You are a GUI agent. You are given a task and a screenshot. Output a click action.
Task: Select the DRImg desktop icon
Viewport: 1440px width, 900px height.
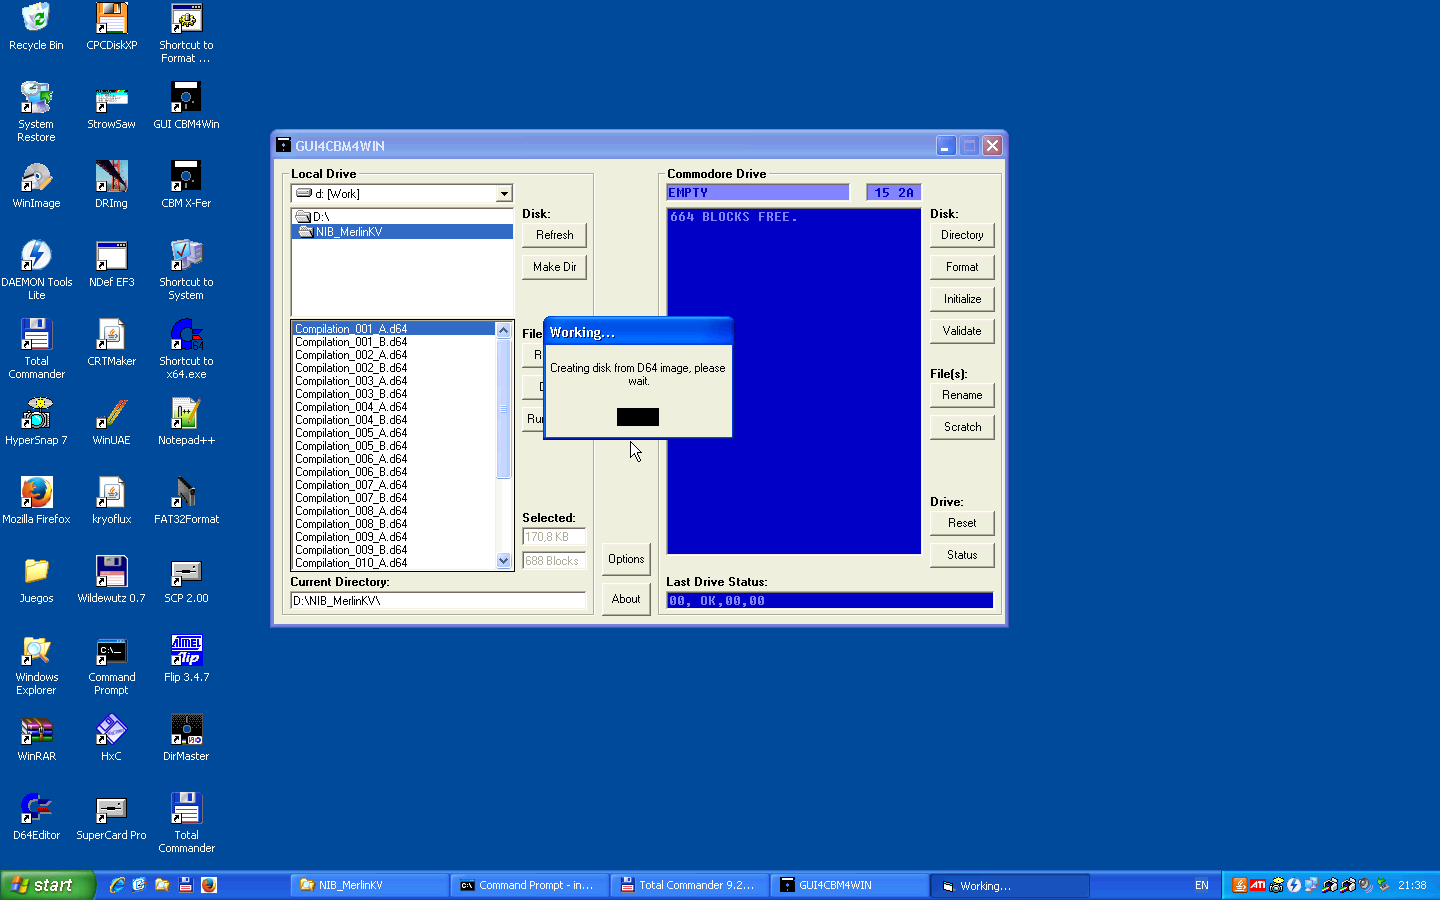[111, 185]
